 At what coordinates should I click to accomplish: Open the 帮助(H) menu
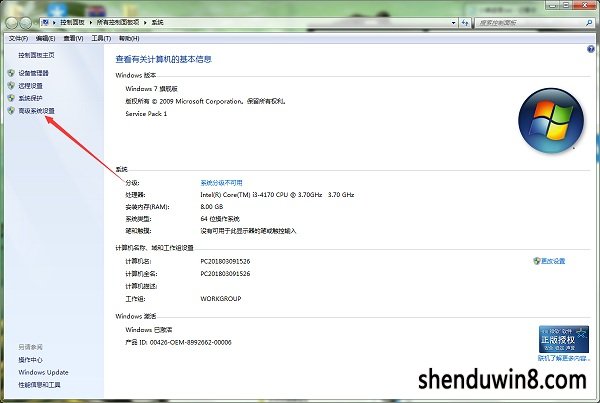pyautogui.click(x=129, y=38)
